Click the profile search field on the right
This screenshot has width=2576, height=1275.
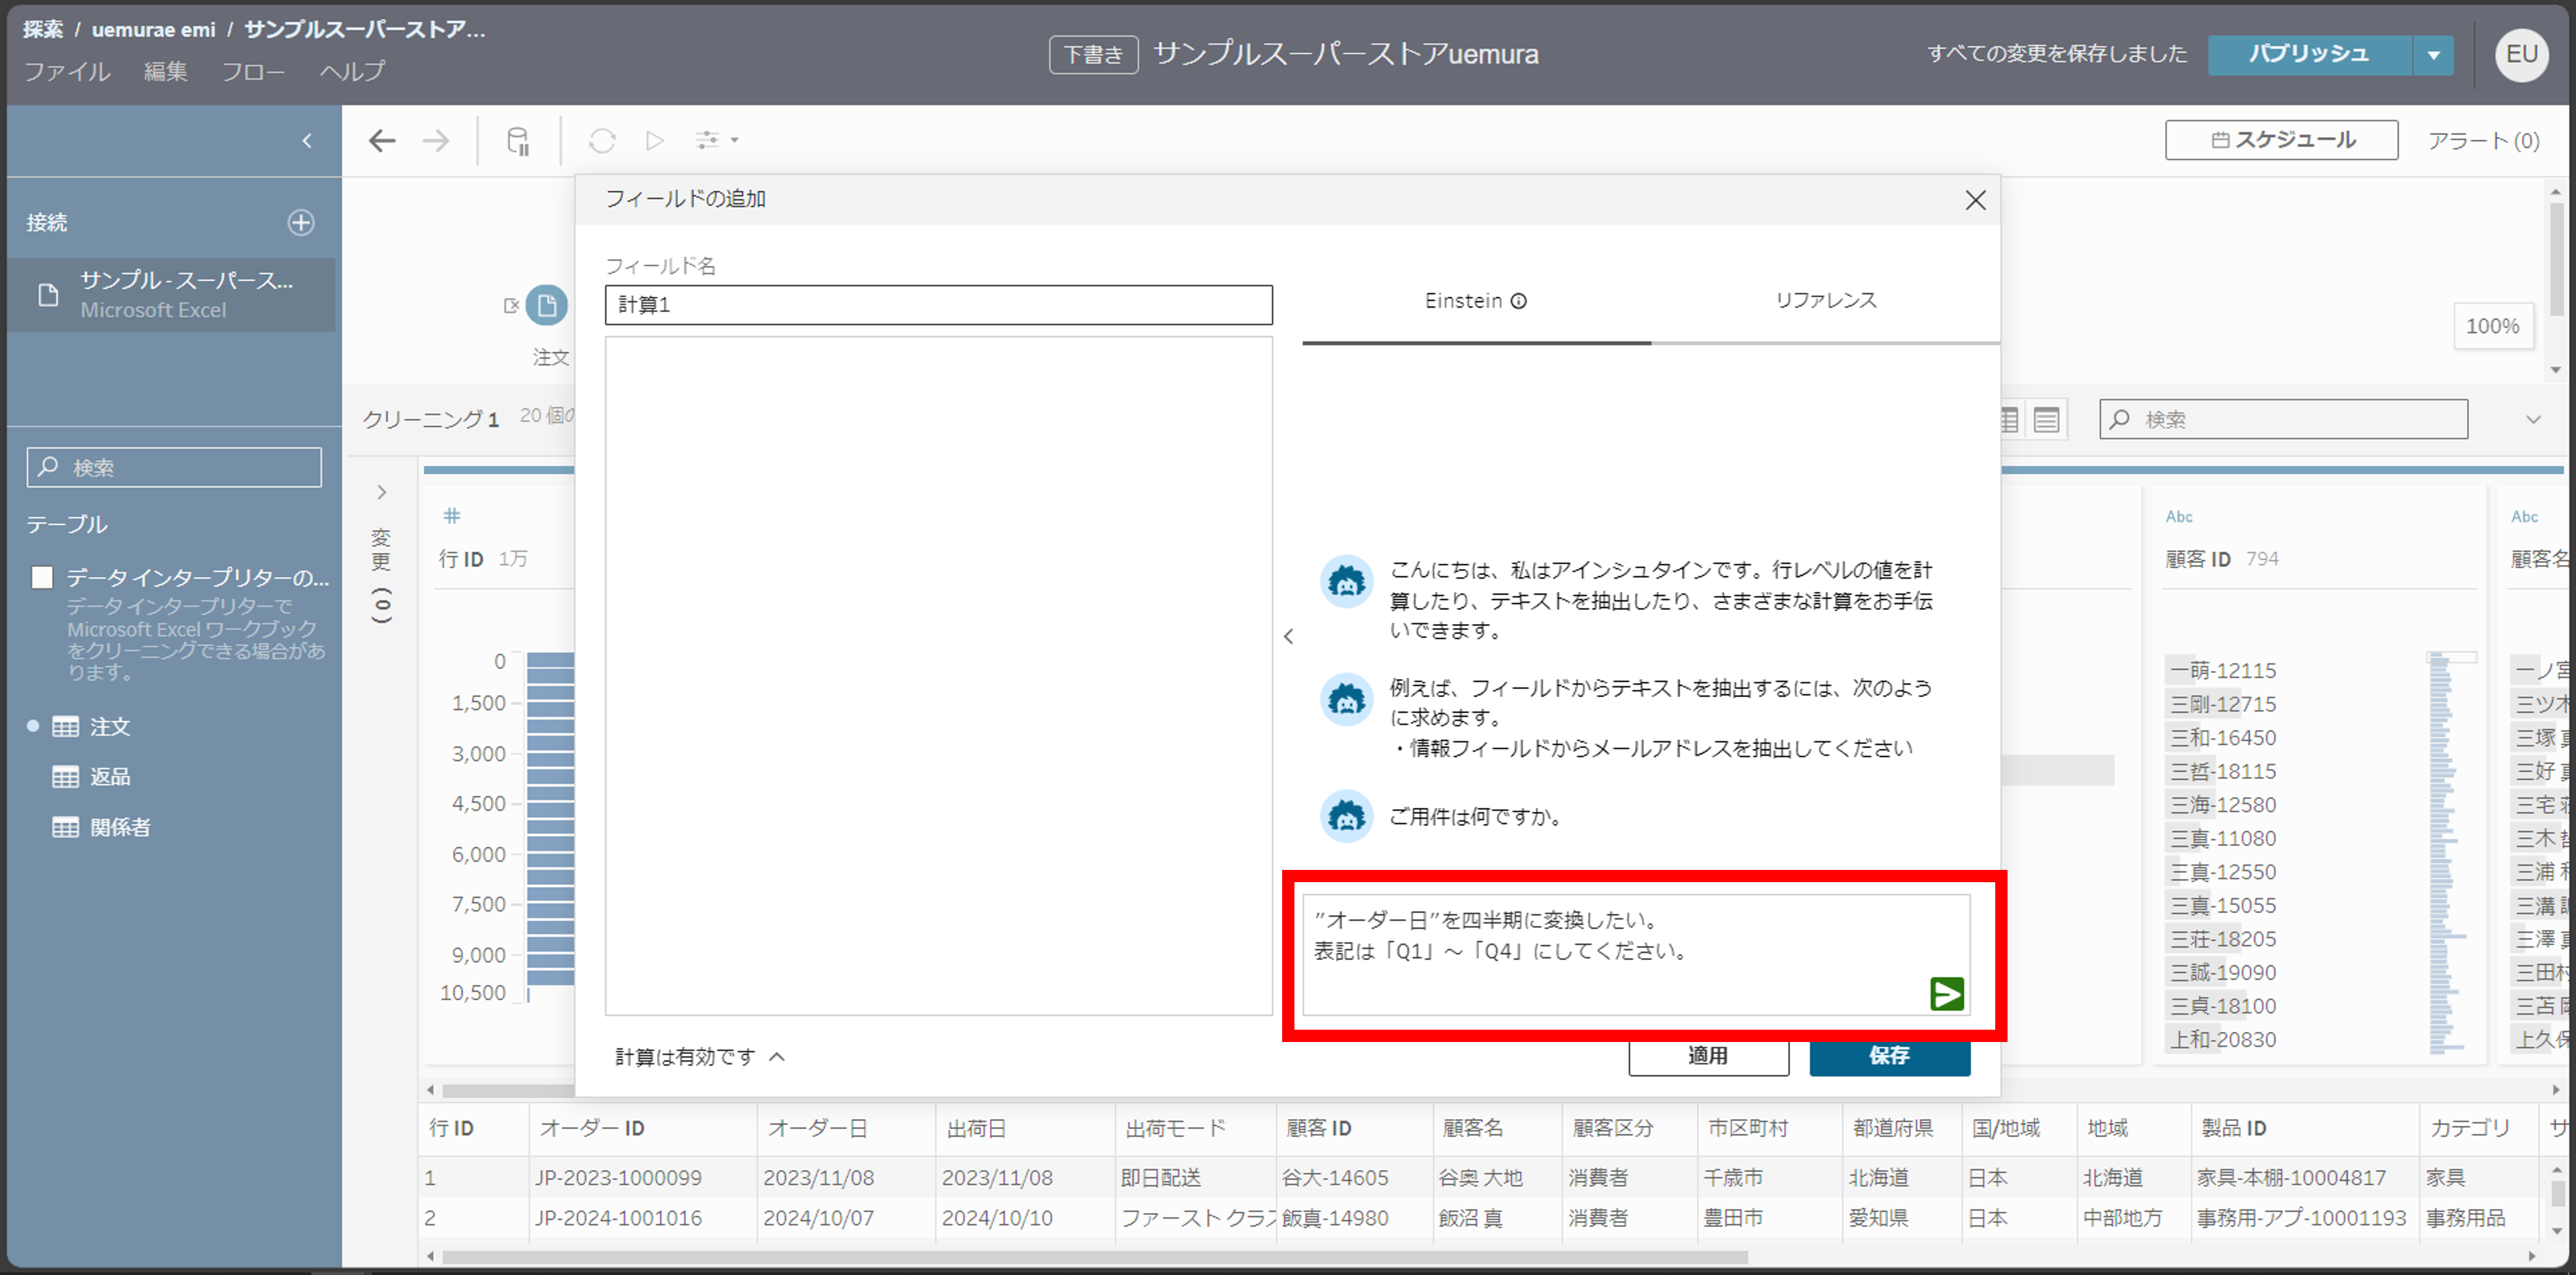2283,419
